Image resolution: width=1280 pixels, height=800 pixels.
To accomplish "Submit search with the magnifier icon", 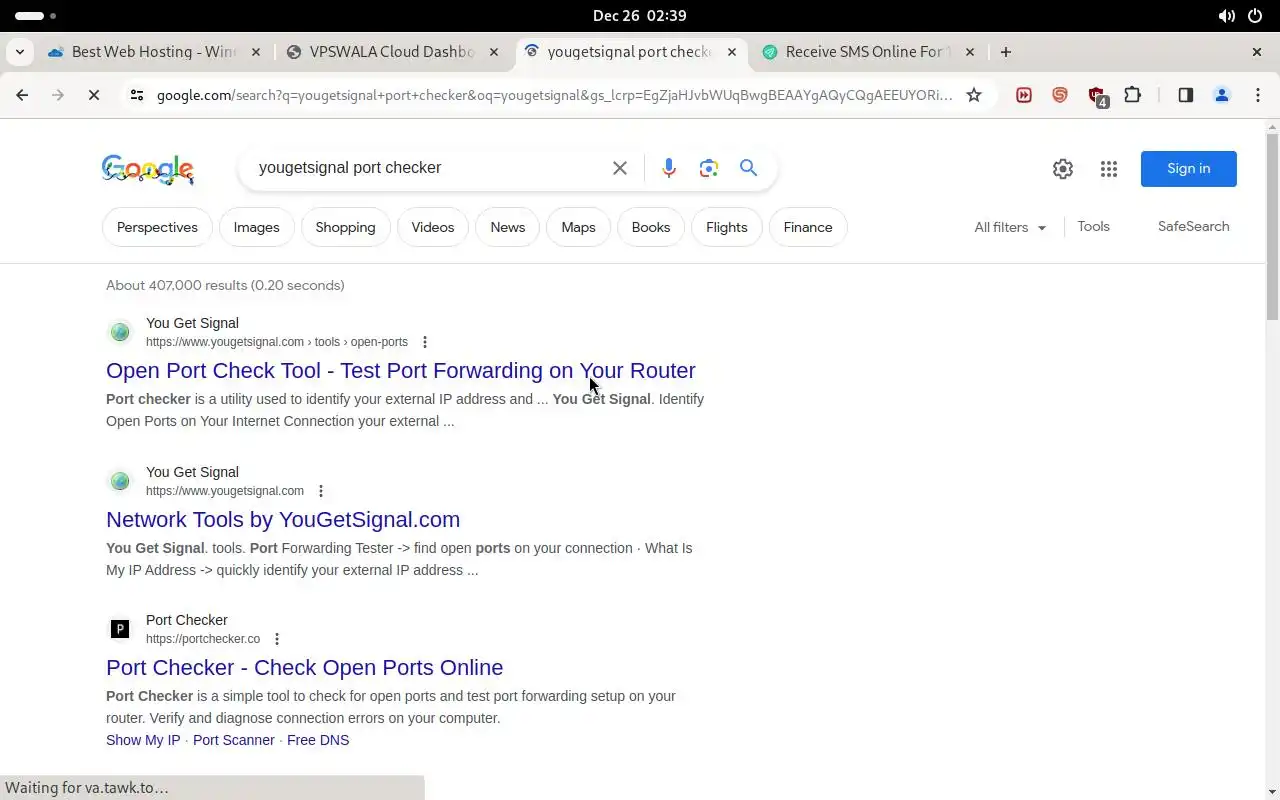I will (748, 168).
